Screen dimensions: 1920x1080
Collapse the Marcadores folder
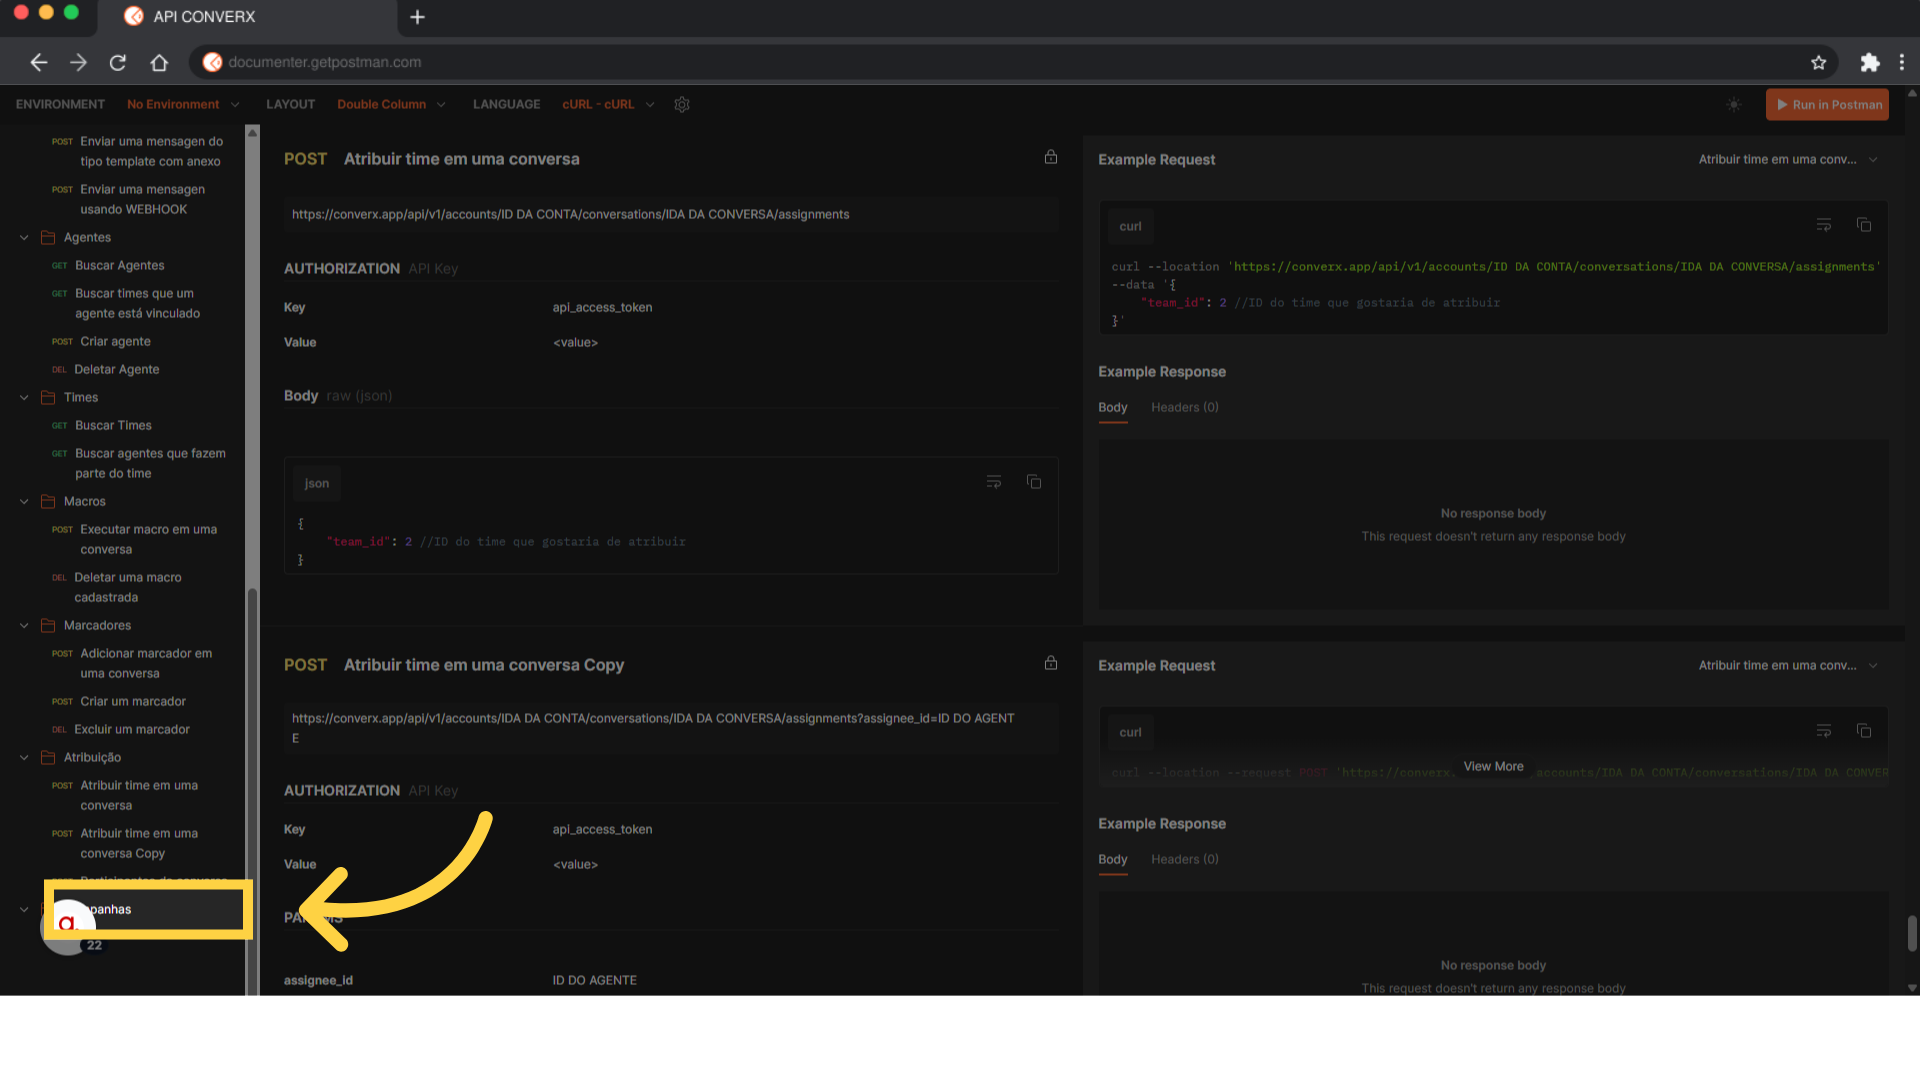pyautogui.click(x=24, y=625)
